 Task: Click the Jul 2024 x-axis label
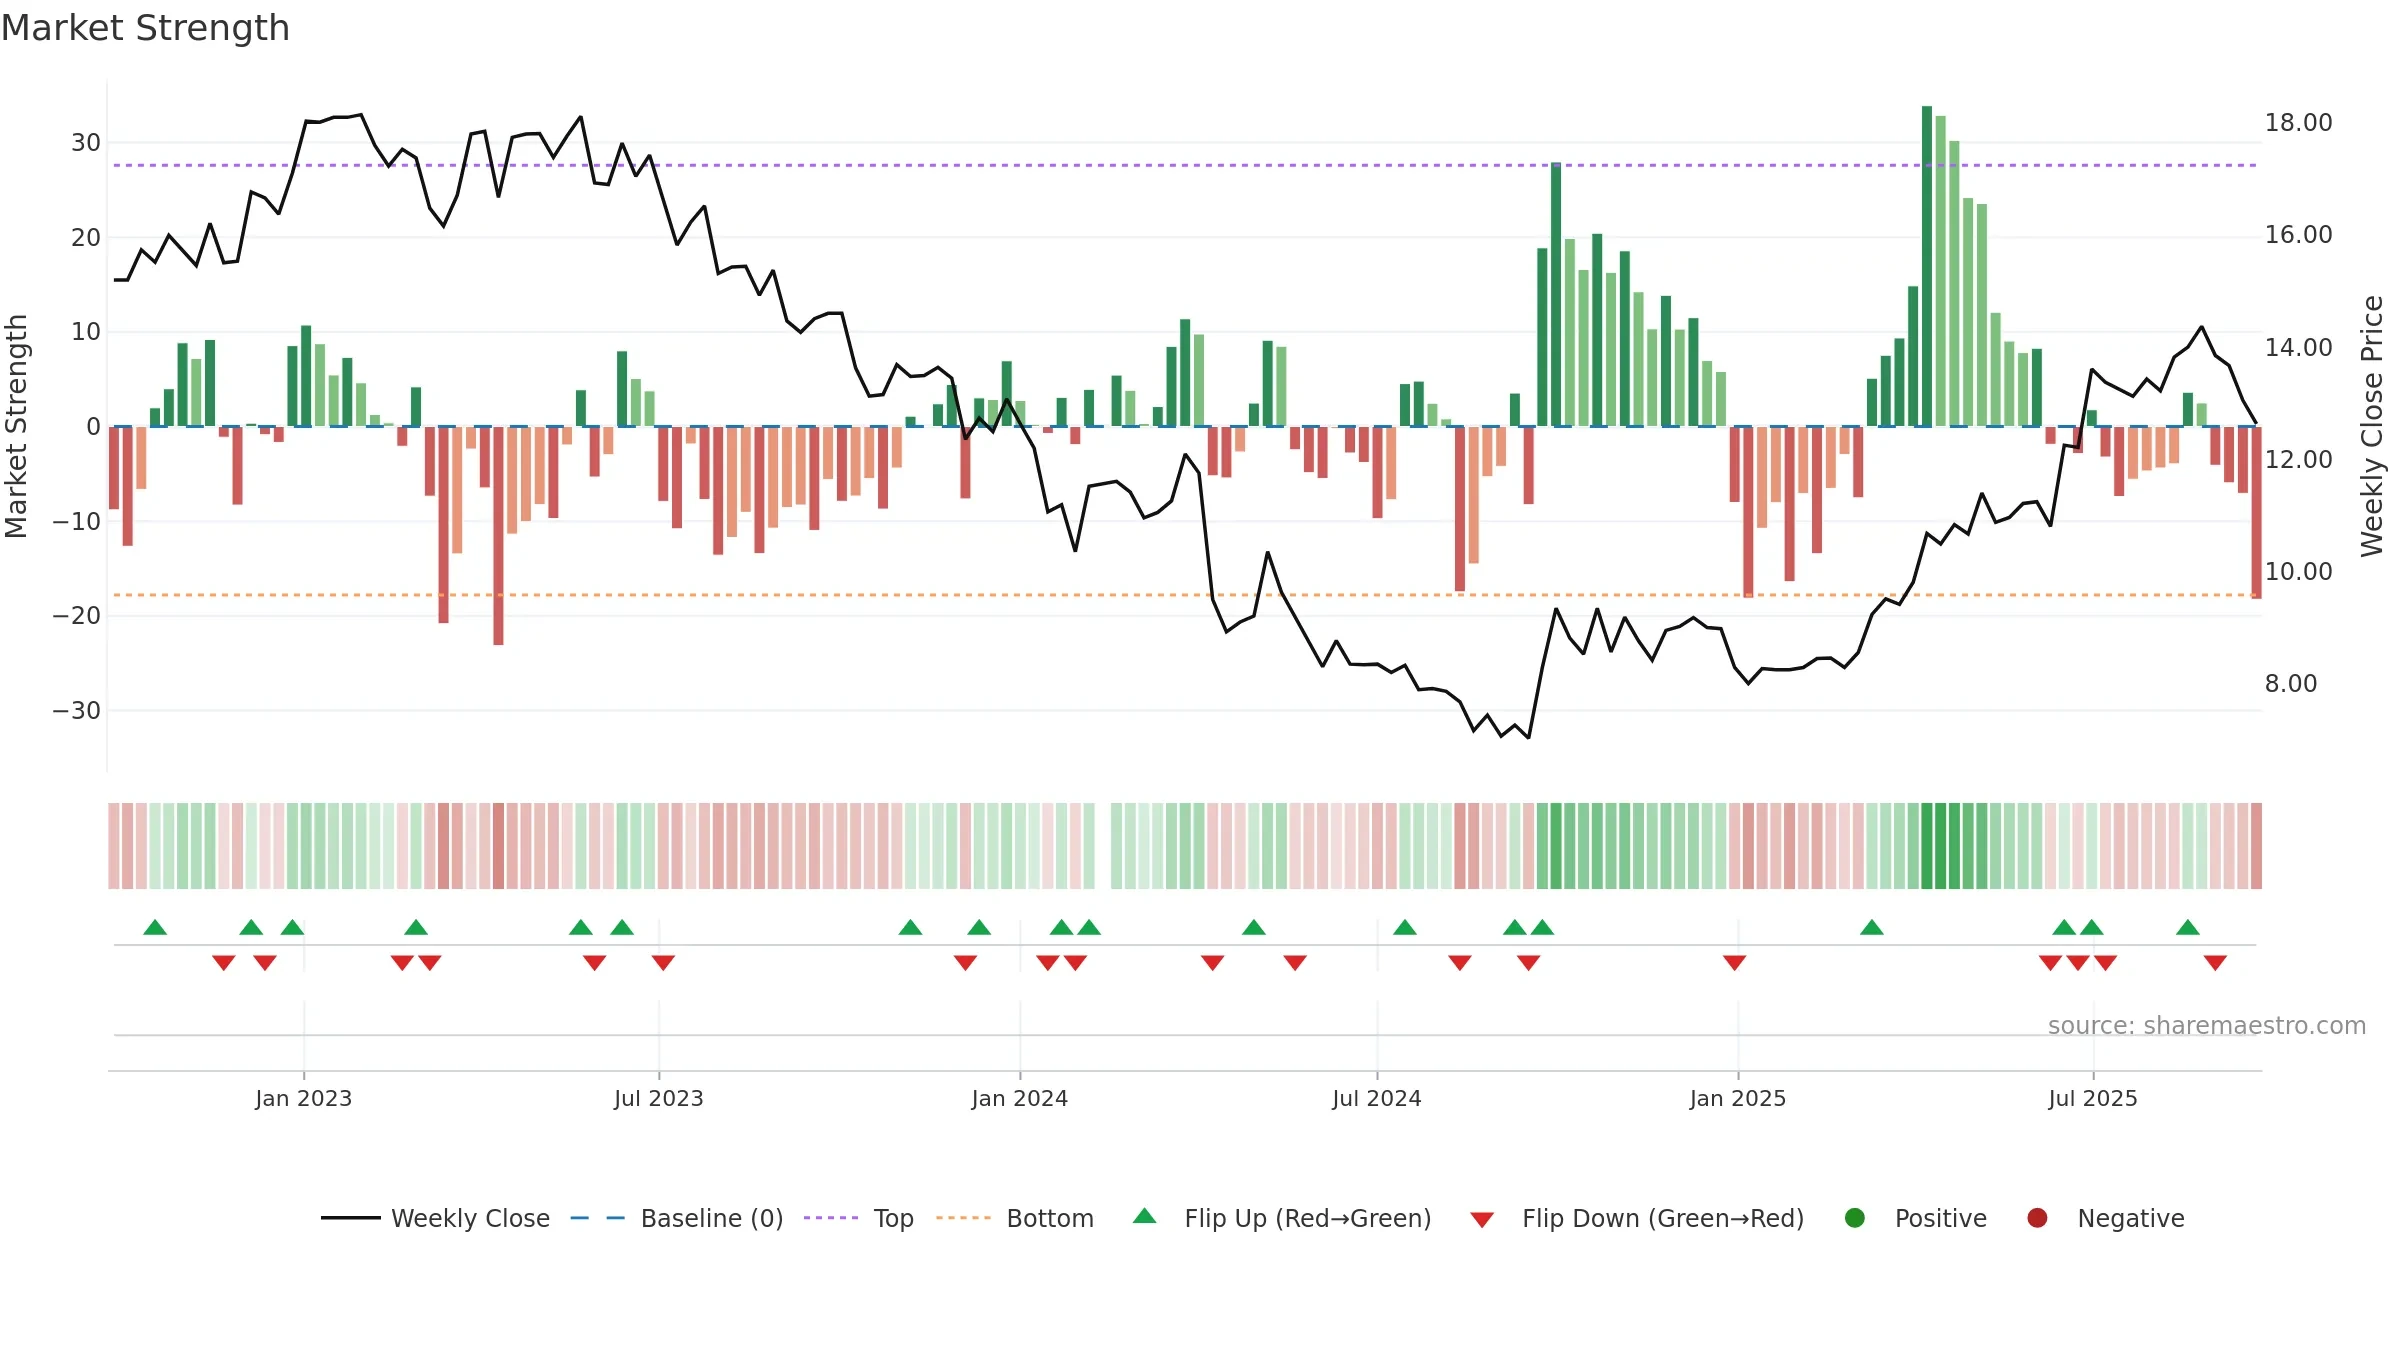[1377, 1098]
